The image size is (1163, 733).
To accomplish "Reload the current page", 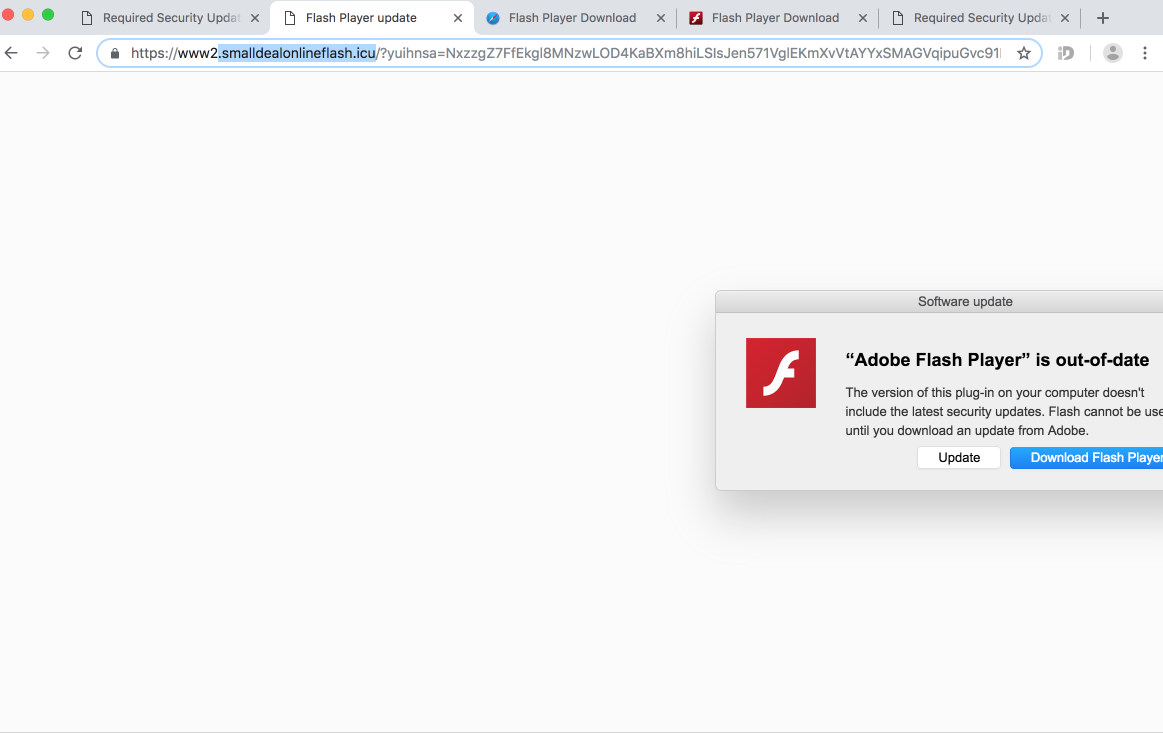I will tap(75, 53).
